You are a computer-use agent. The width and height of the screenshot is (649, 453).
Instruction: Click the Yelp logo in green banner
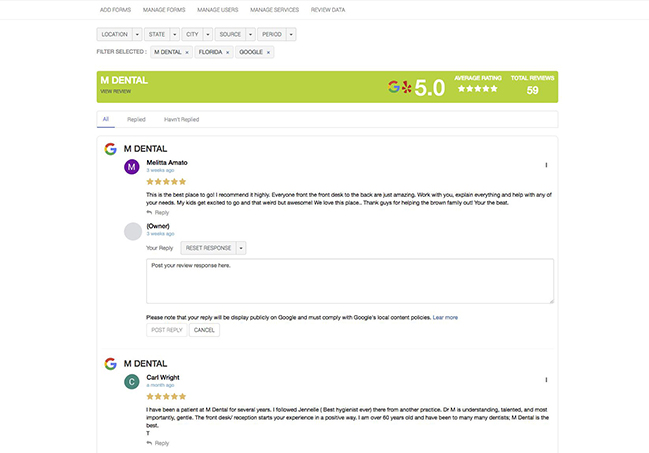406,87
